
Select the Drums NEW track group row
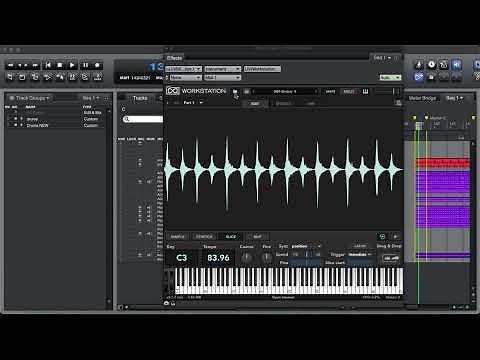(55, 125)
